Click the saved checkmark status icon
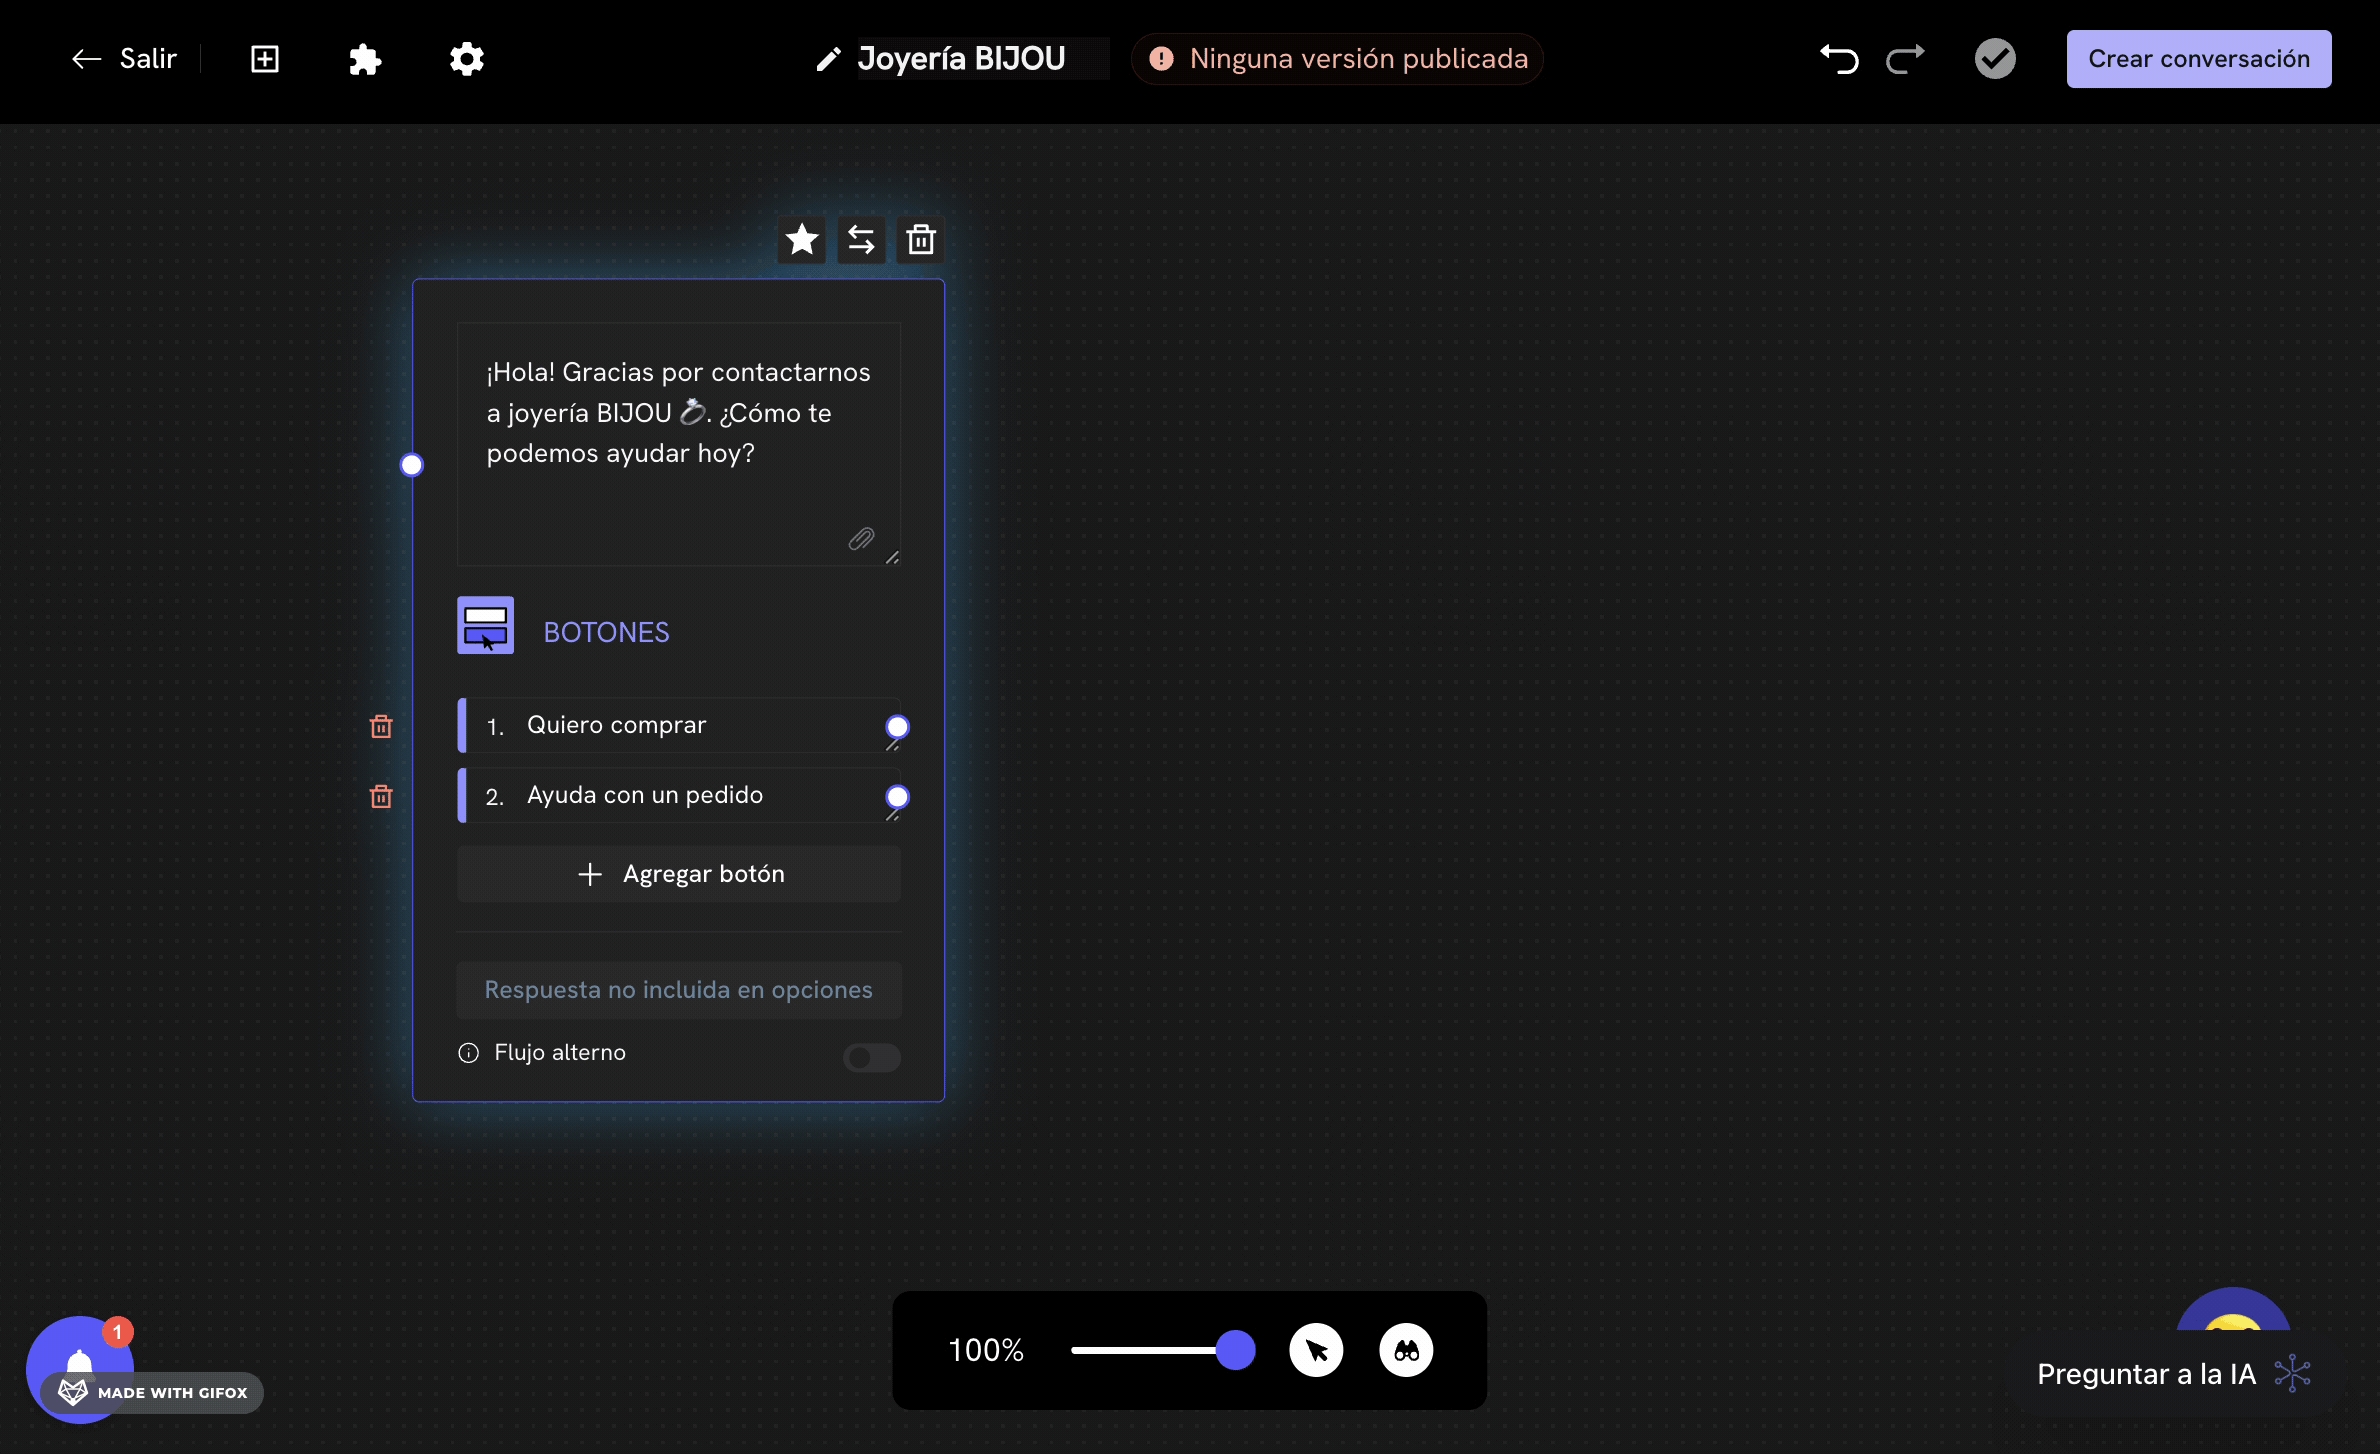The width and height of the screenshot is (2380, 1454). pos(1995,59)
